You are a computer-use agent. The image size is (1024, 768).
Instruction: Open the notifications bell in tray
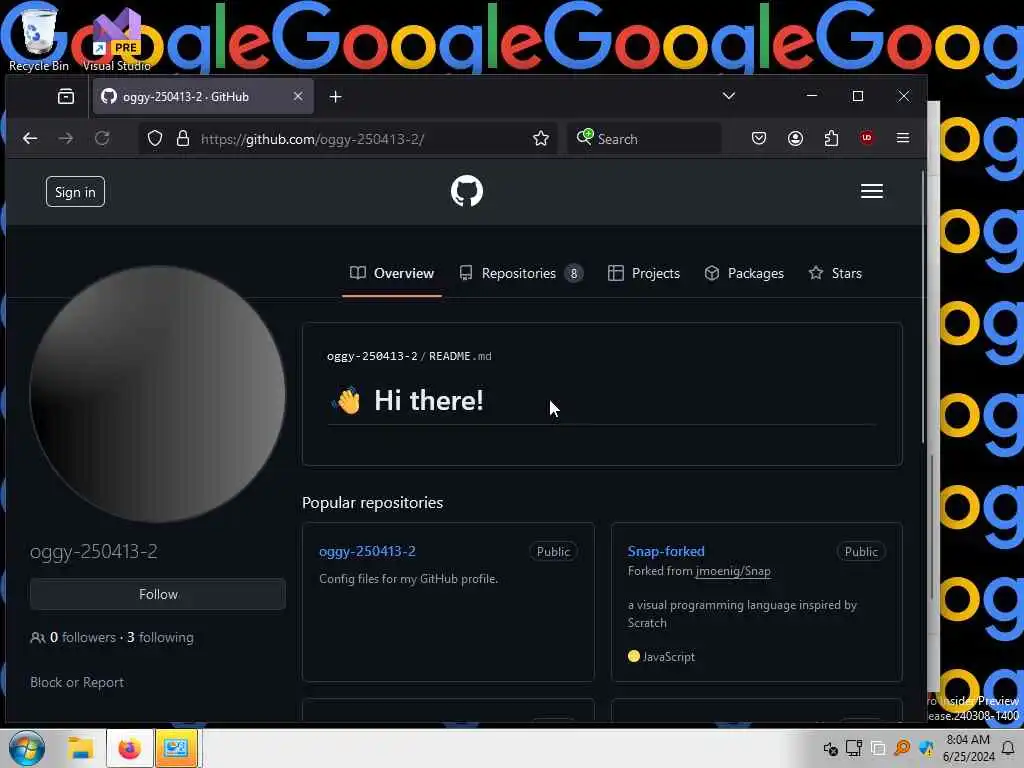[1008, 748]
